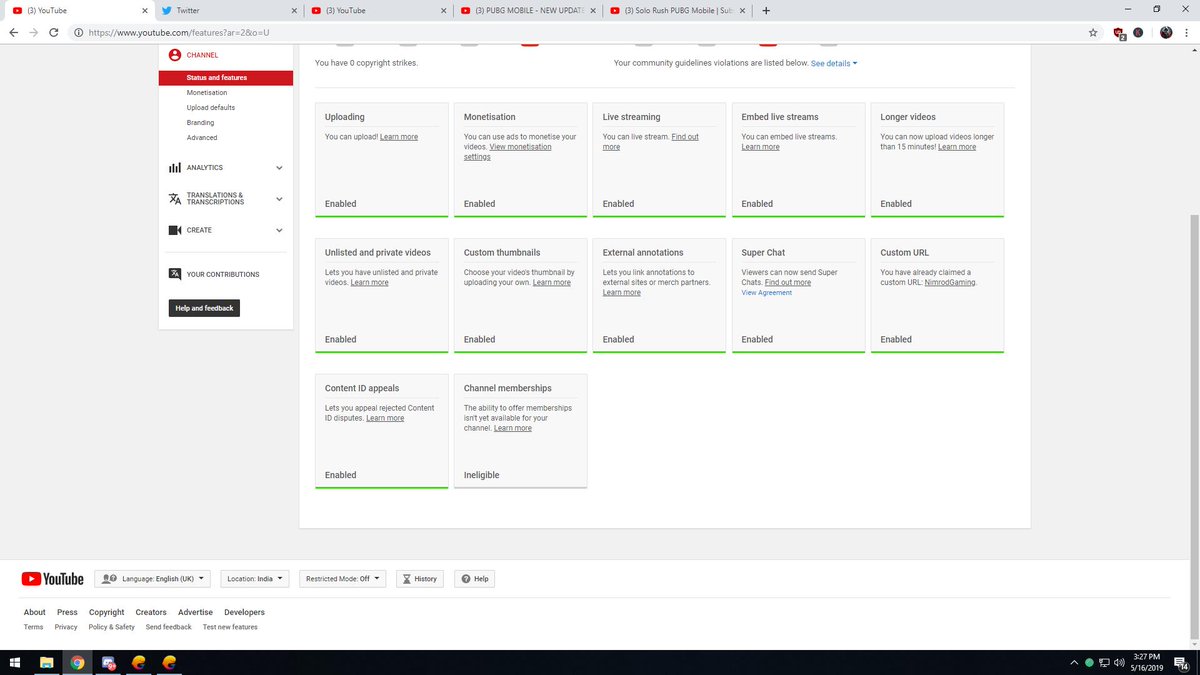Select Advanced in the sidebar
This screenshot has width=1200, height=675.
point(201,137)
